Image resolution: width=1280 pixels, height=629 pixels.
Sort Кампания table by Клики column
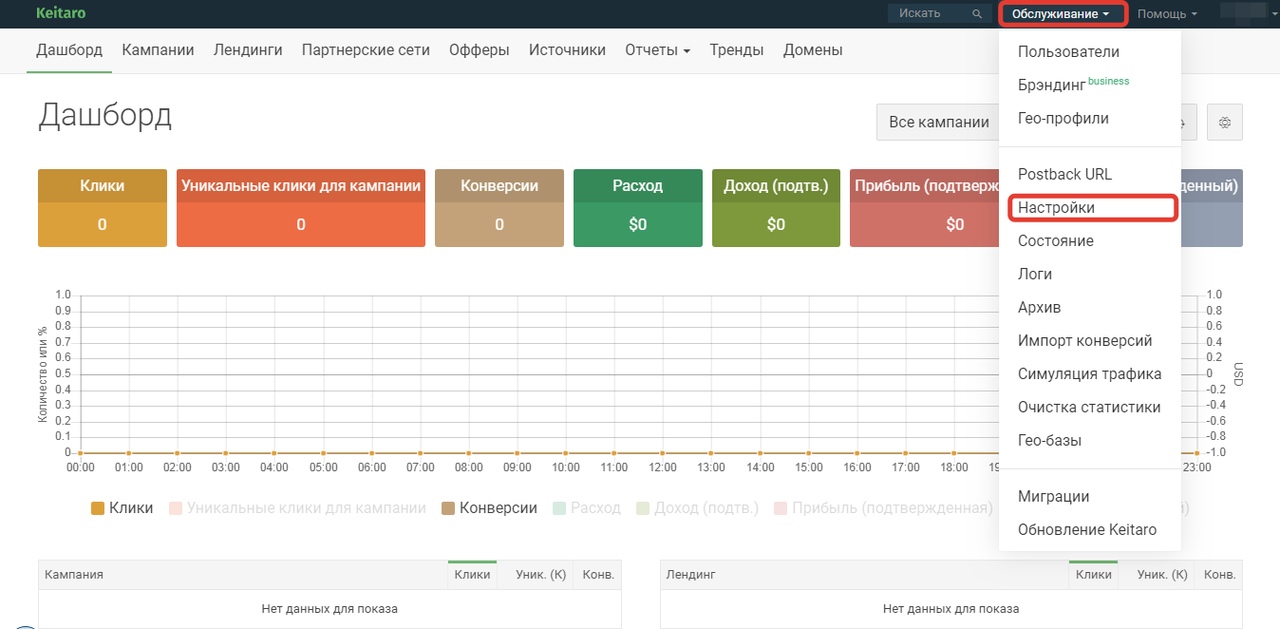(x=472, y=575)
